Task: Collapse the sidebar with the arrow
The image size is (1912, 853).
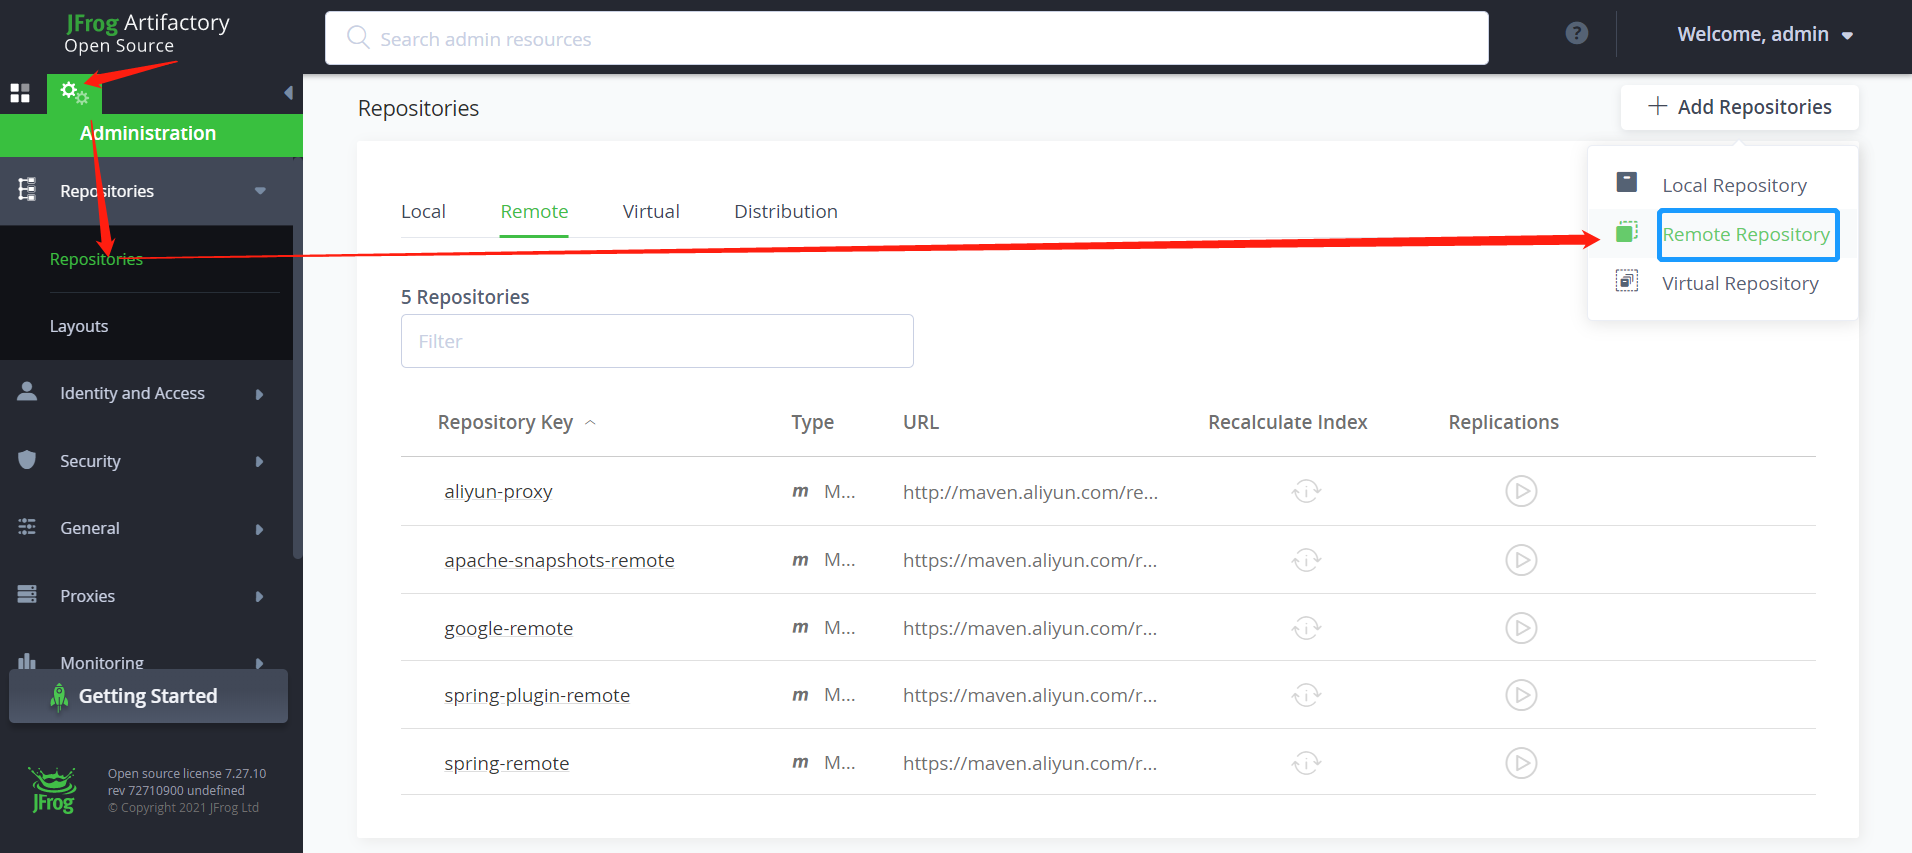Action: tap(288, 93)
